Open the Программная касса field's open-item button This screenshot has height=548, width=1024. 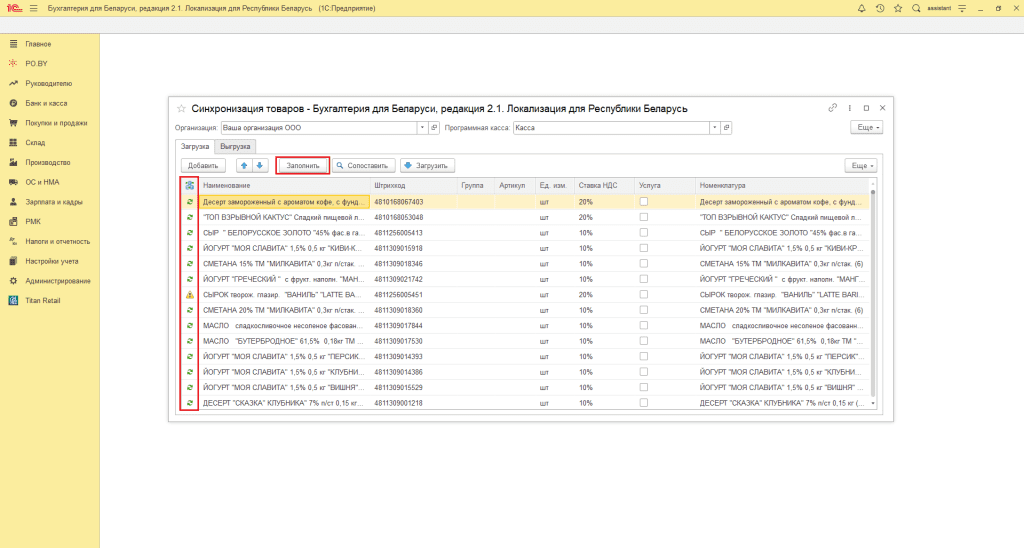[726, 128]
